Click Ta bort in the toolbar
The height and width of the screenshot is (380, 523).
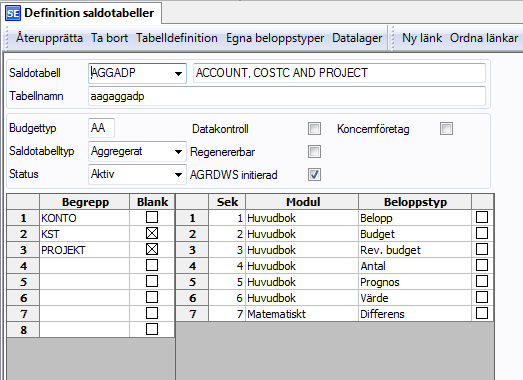(x=109, y=38)
